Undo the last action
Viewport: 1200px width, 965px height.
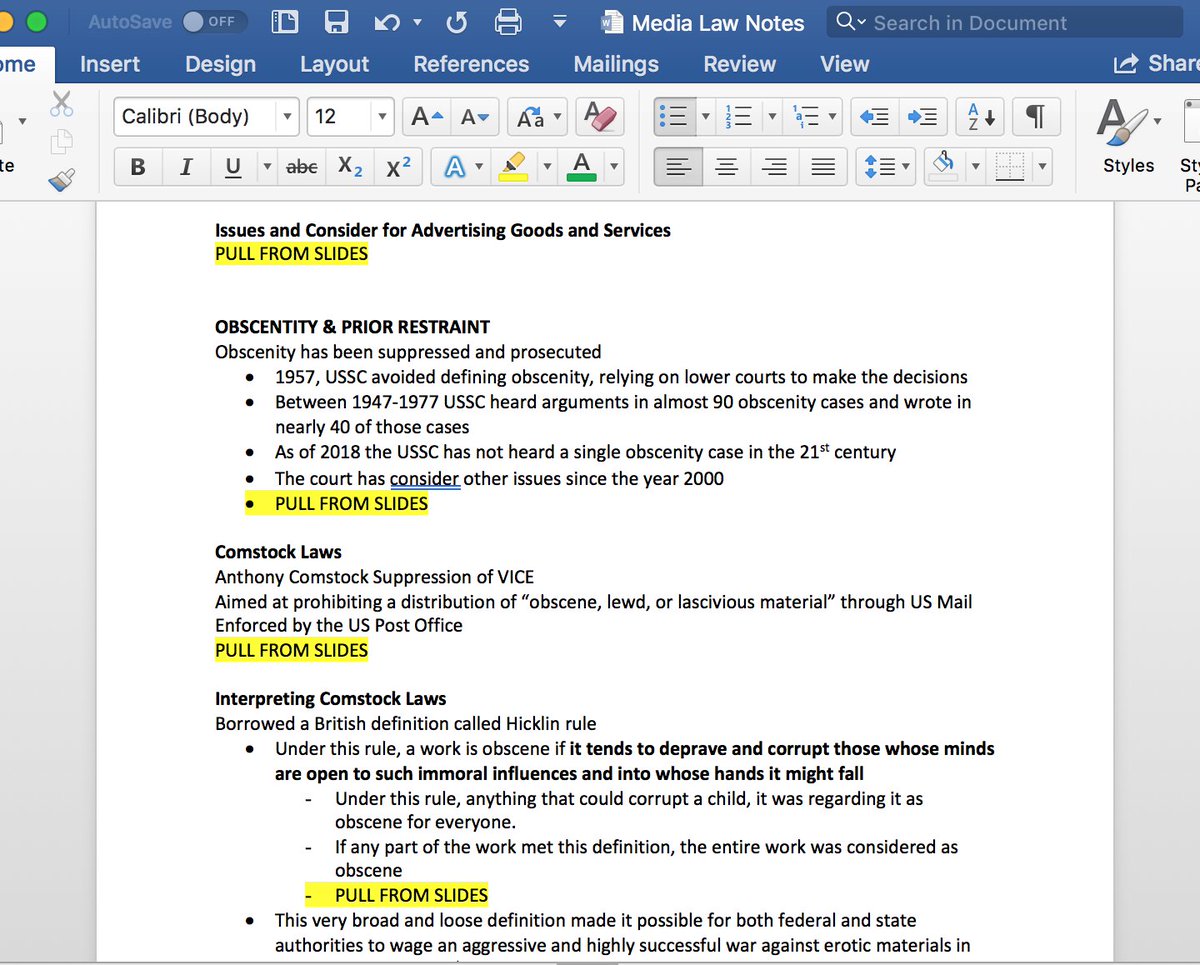[385, 22]
